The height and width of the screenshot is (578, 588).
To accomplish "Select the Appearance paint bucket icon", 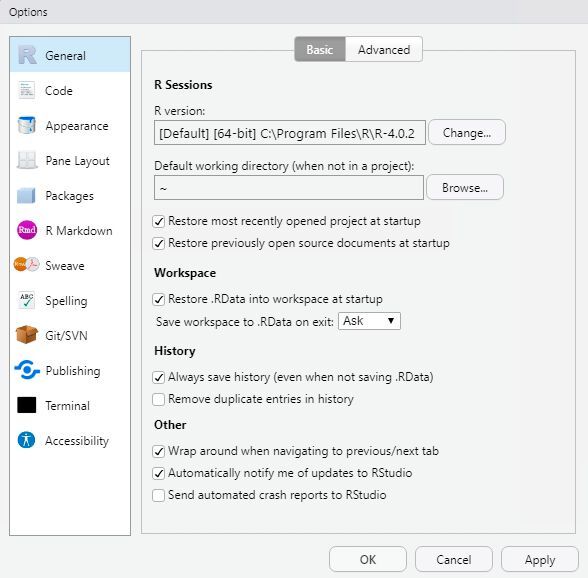I will [27, 125].
